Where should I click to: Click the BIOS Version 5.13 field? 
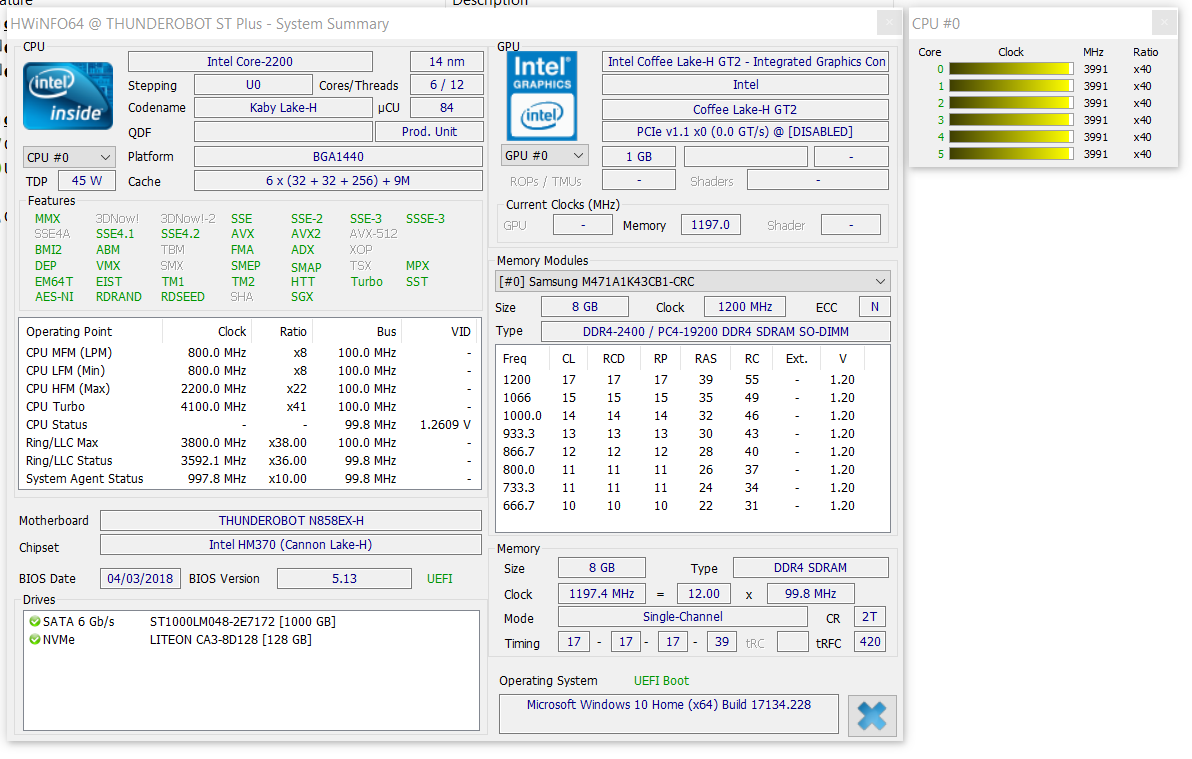(x=344, y=579)
